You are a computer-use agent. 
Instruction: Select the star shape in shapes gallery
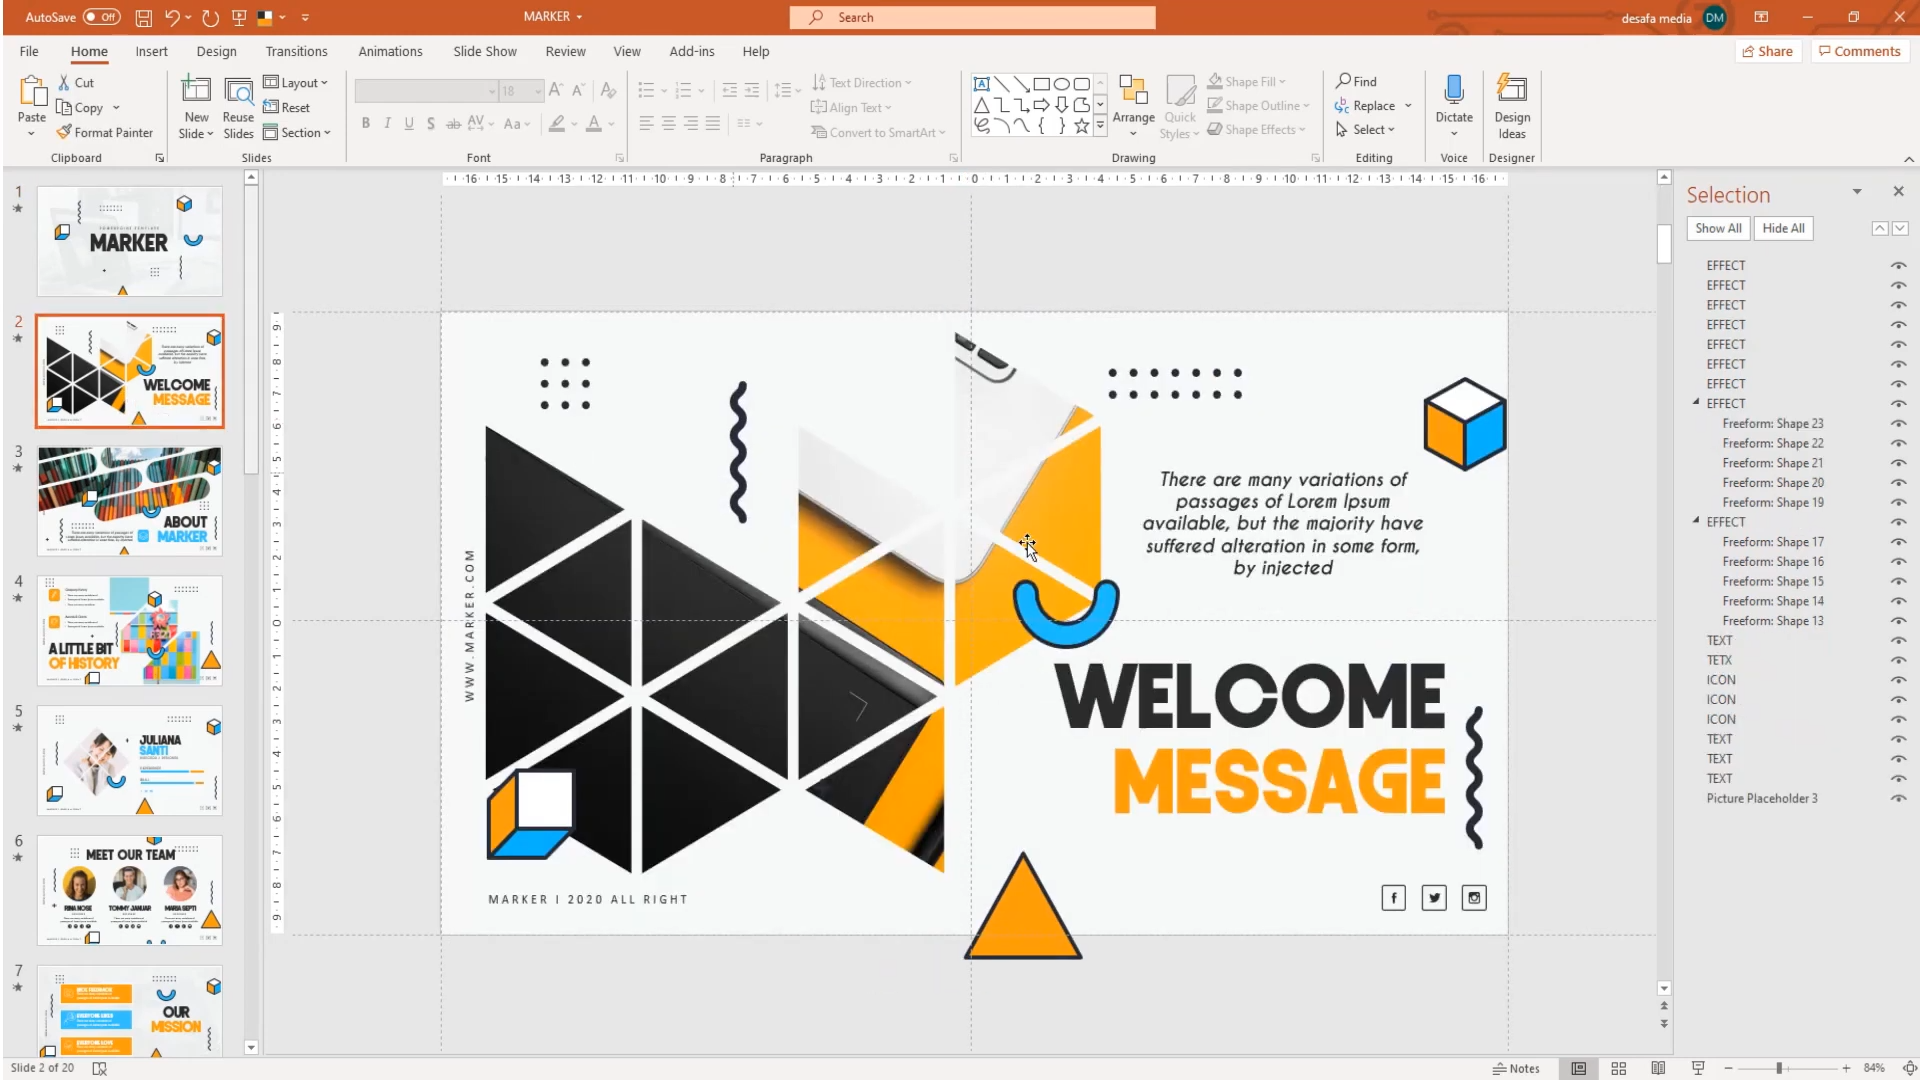(x=1082, y=126)
